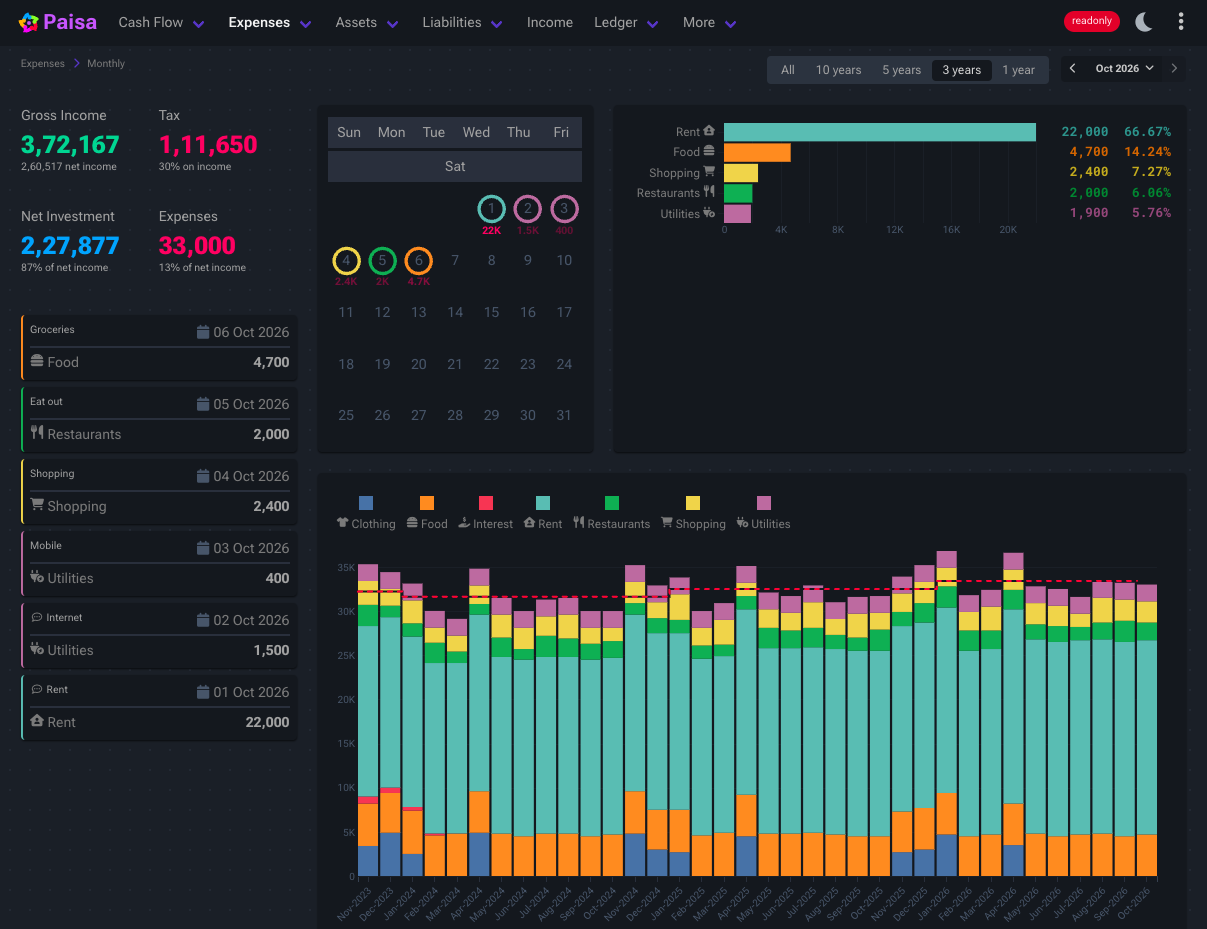The width and height of the screenshot is (1207, 929).
Task: Click cutlery icon on Eat out card
Action: [x=37, y=433]
